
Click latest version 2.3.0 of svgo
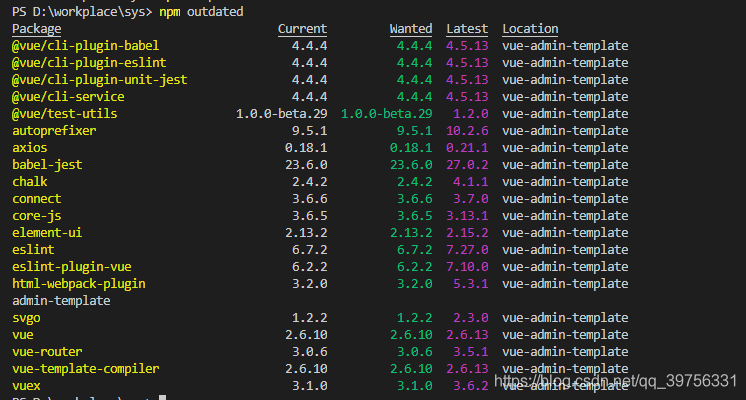[x=471, y=318]
